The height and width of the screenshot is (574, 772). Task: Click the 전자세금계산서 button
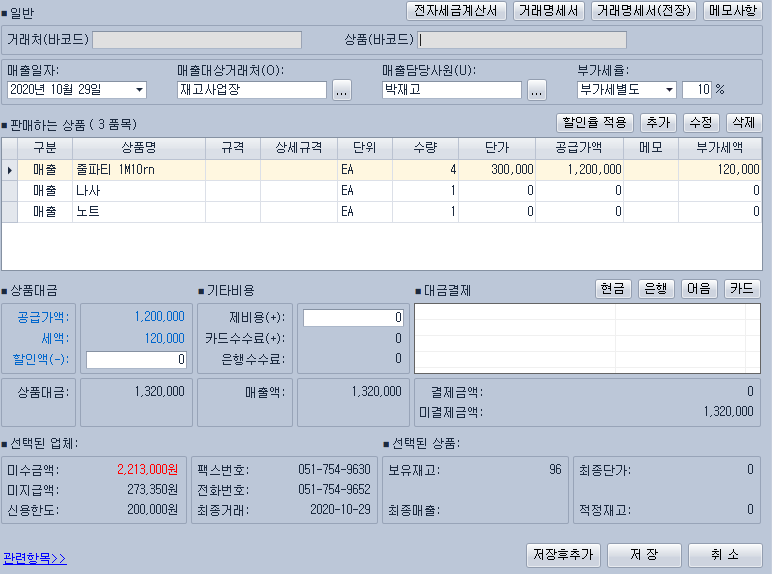[x=458, y=11]
